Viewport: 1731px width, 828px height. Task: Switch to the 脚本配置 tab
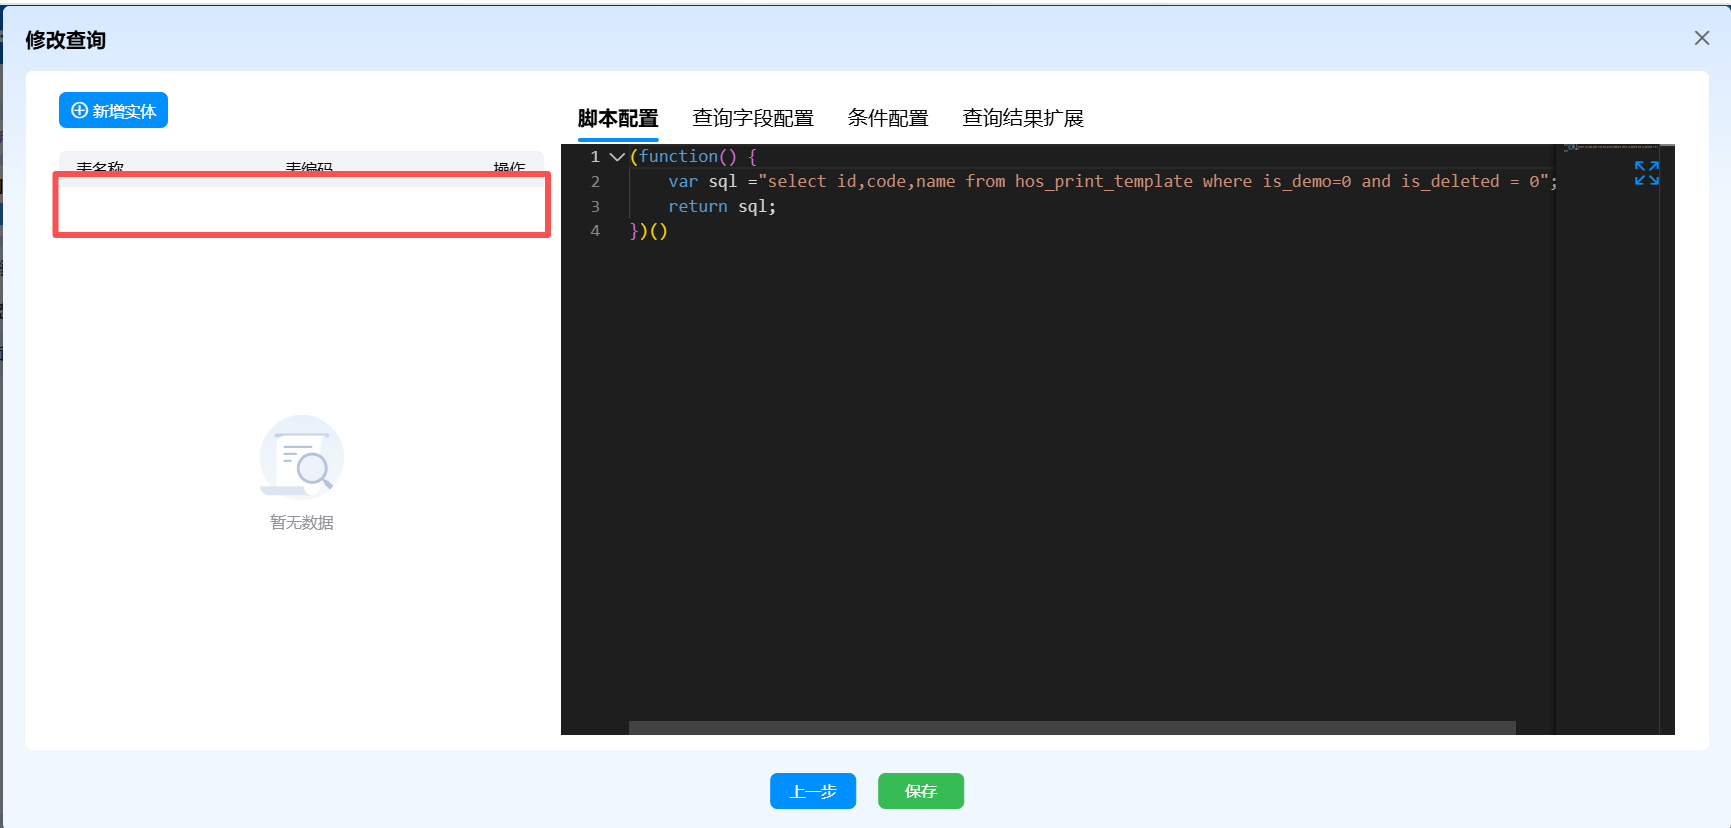click(x=617, y=118)
